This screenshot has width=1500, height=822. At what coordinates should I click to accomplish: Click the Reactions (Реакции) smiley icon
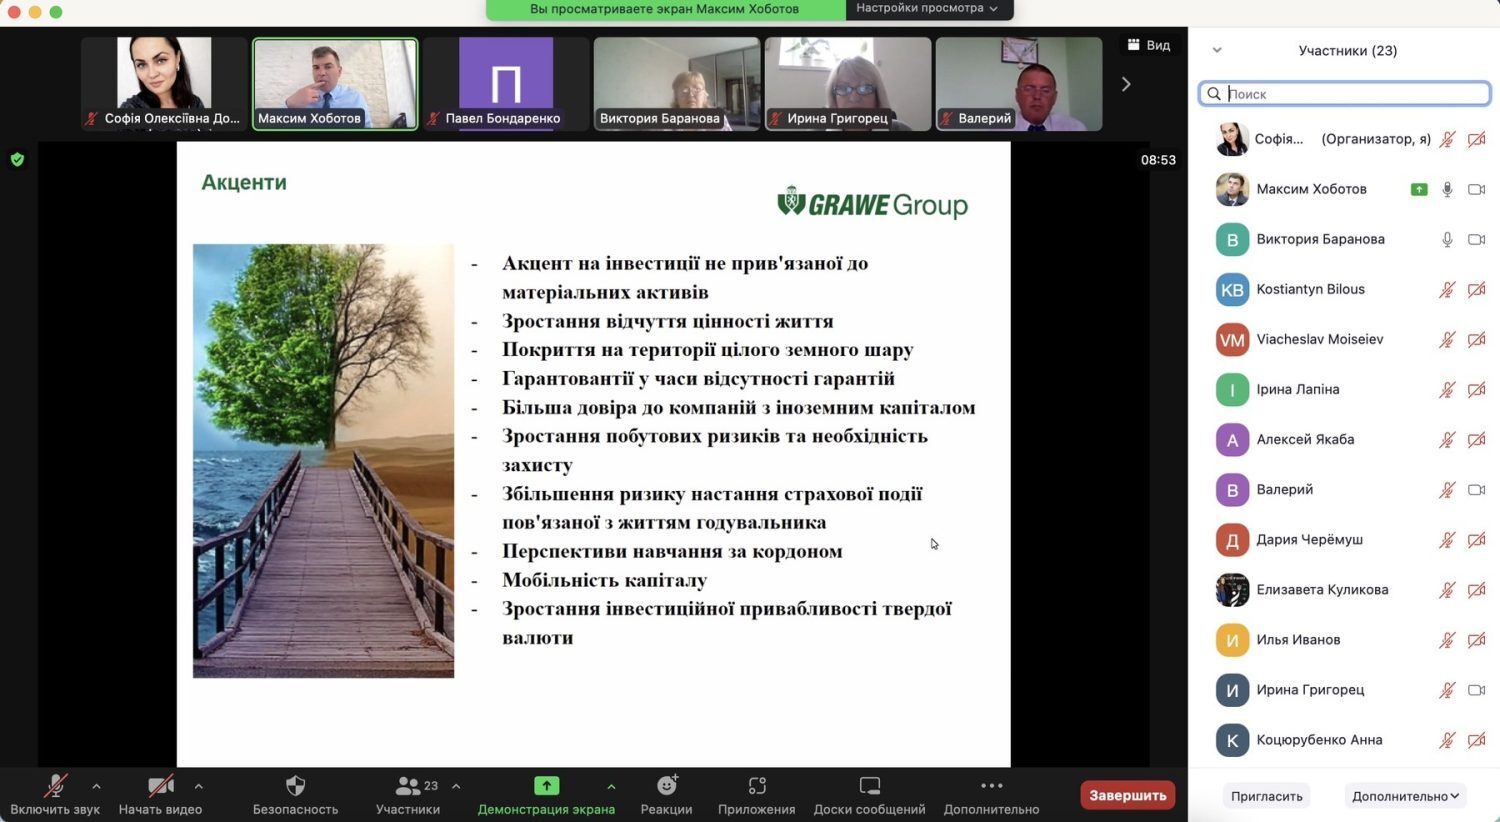pyautogui.click(x=667, y=786)
